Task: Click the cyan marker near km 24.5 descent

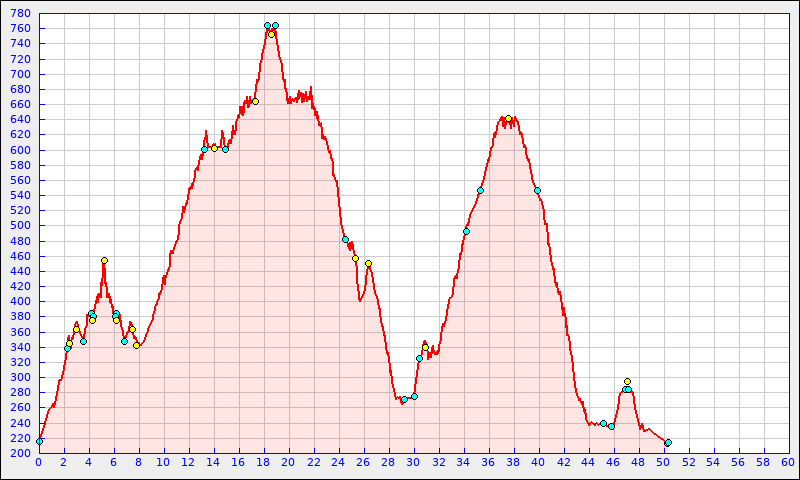Action: (x=345, y=239)
